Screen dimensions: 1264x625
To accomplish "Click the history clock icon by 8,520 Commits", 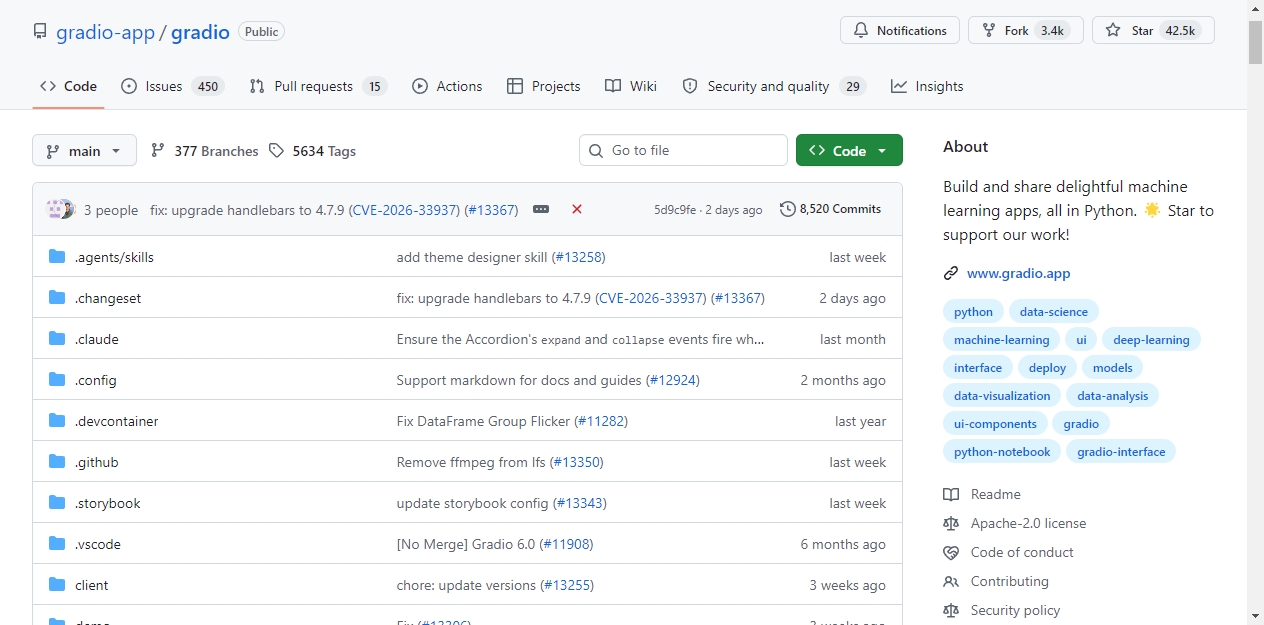I will (788, 209).
